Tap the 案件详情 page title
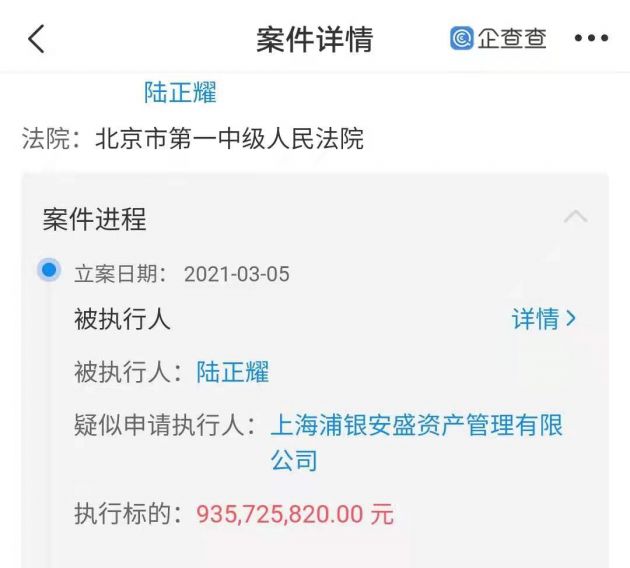 click(x=315, y=39)
